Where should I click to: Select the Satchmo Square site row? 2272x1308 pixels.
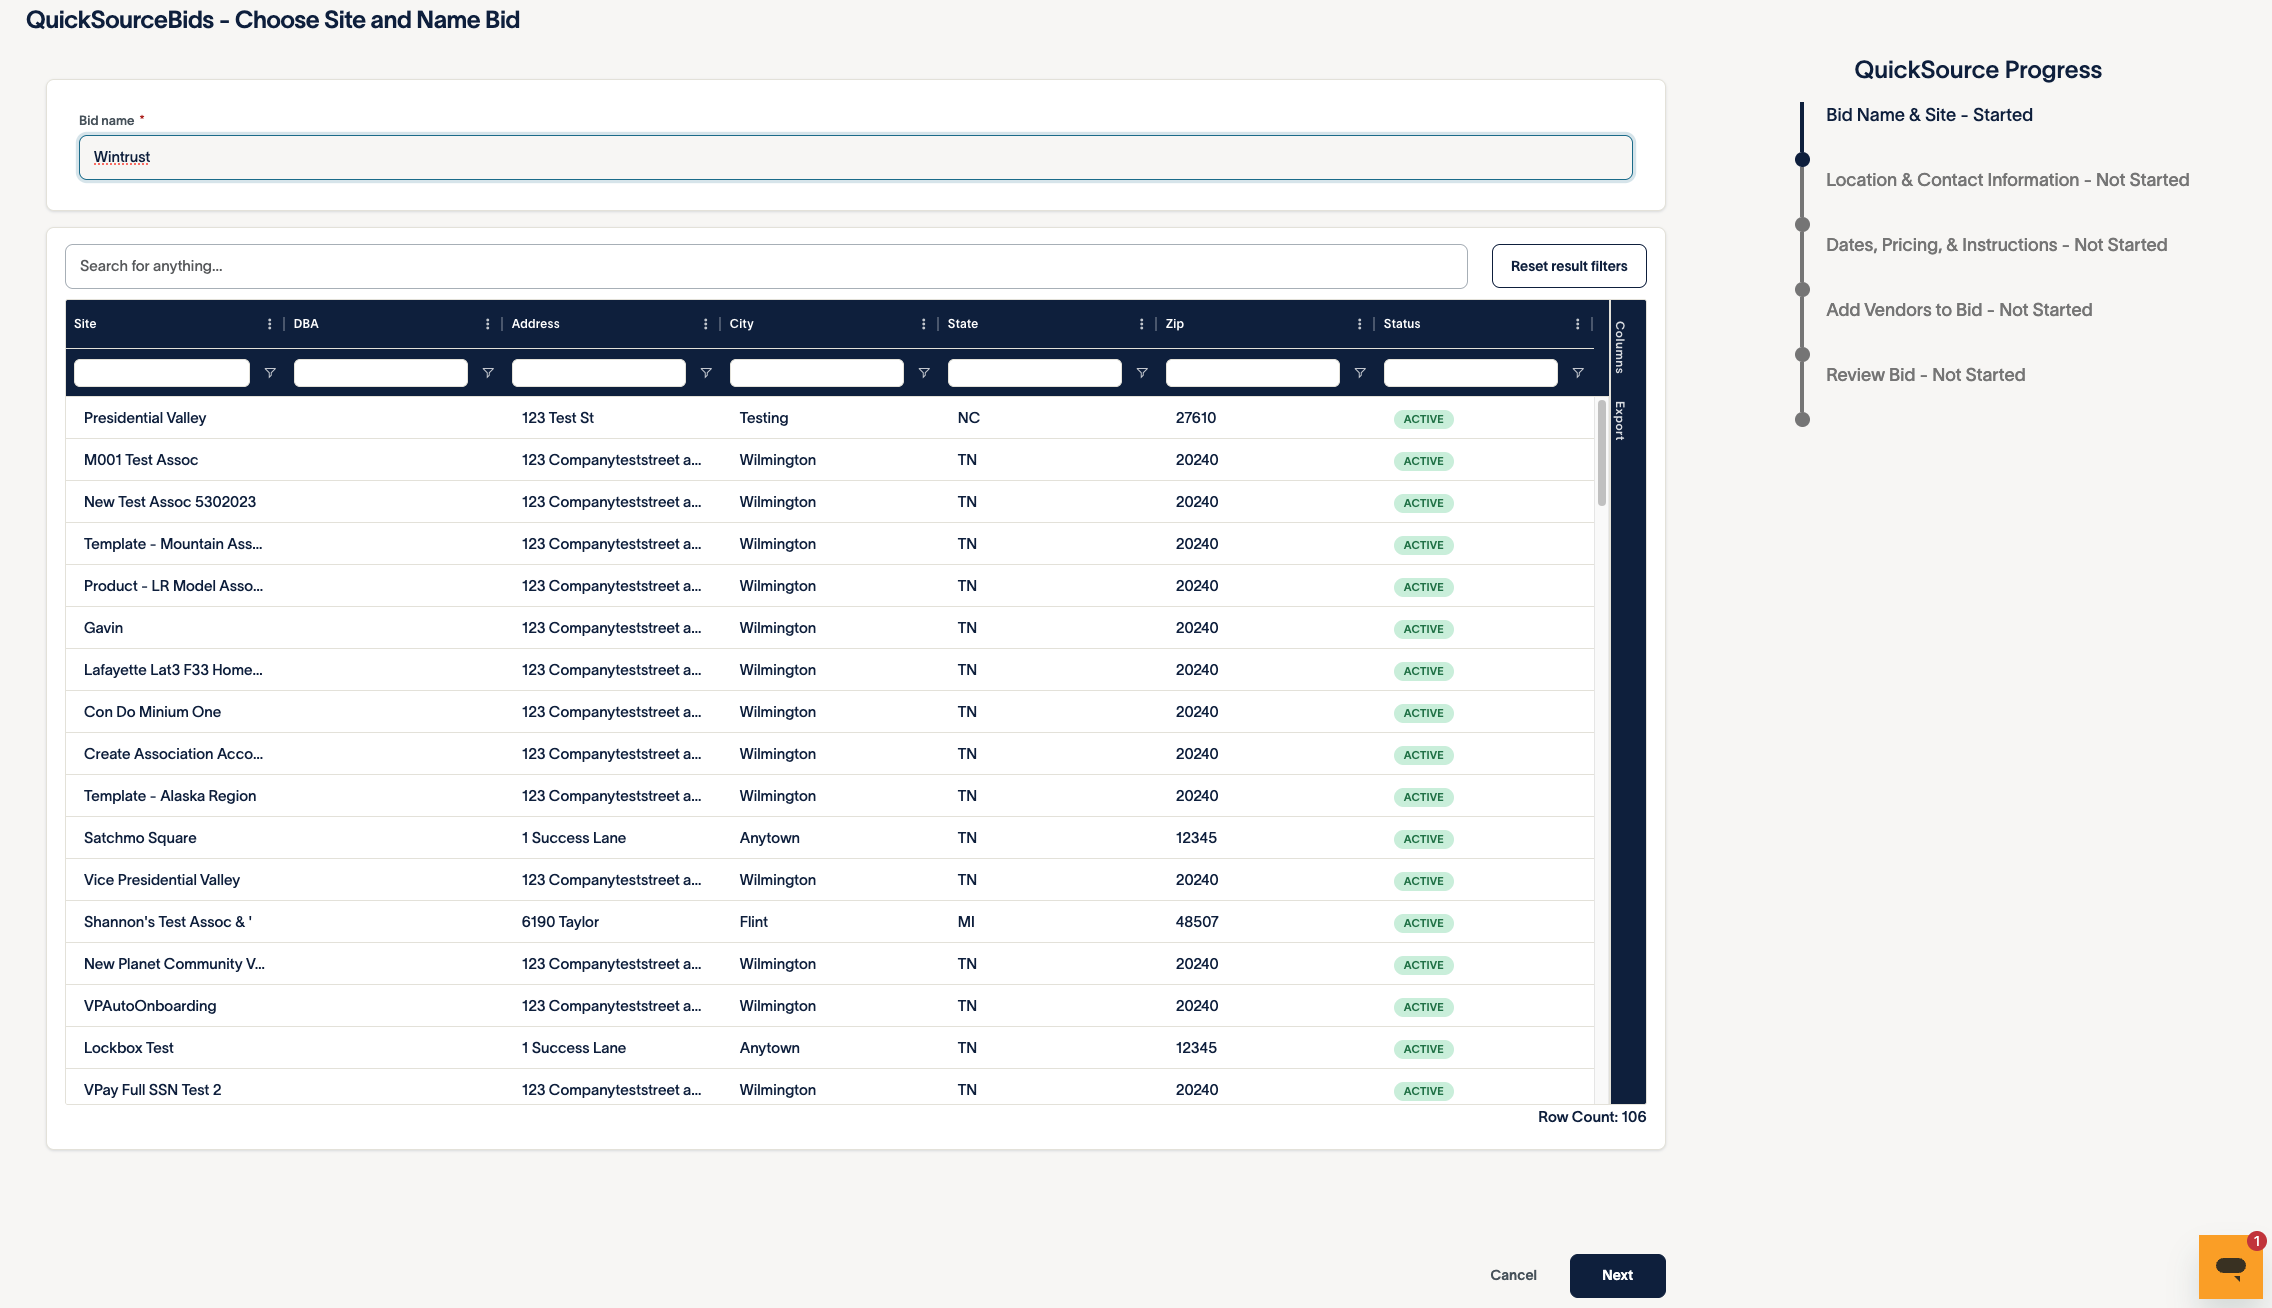pyautogui.click(x=830, y=838)
